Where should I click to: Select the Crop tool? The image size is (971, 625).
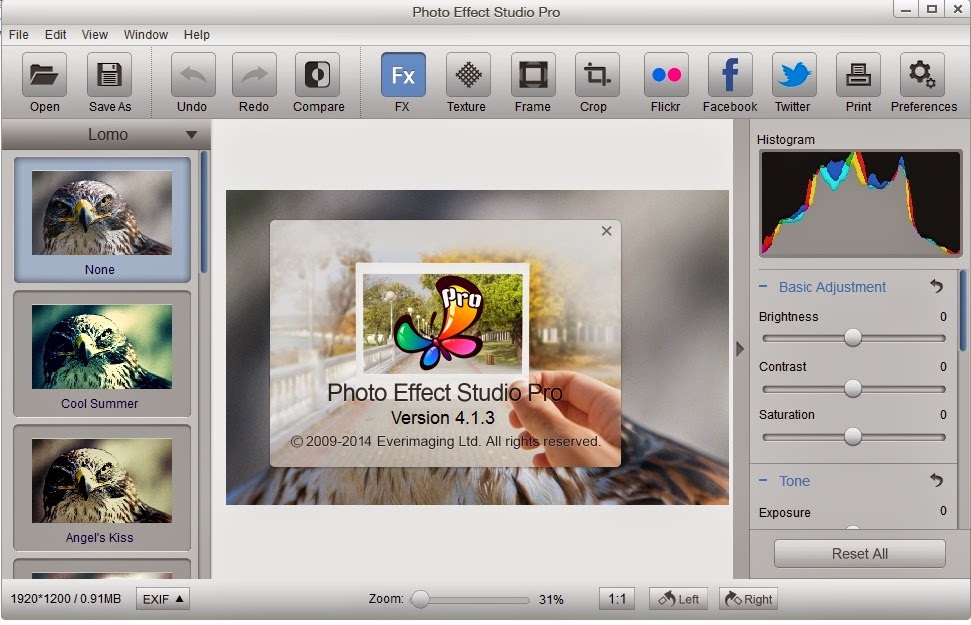coord(597,75)
